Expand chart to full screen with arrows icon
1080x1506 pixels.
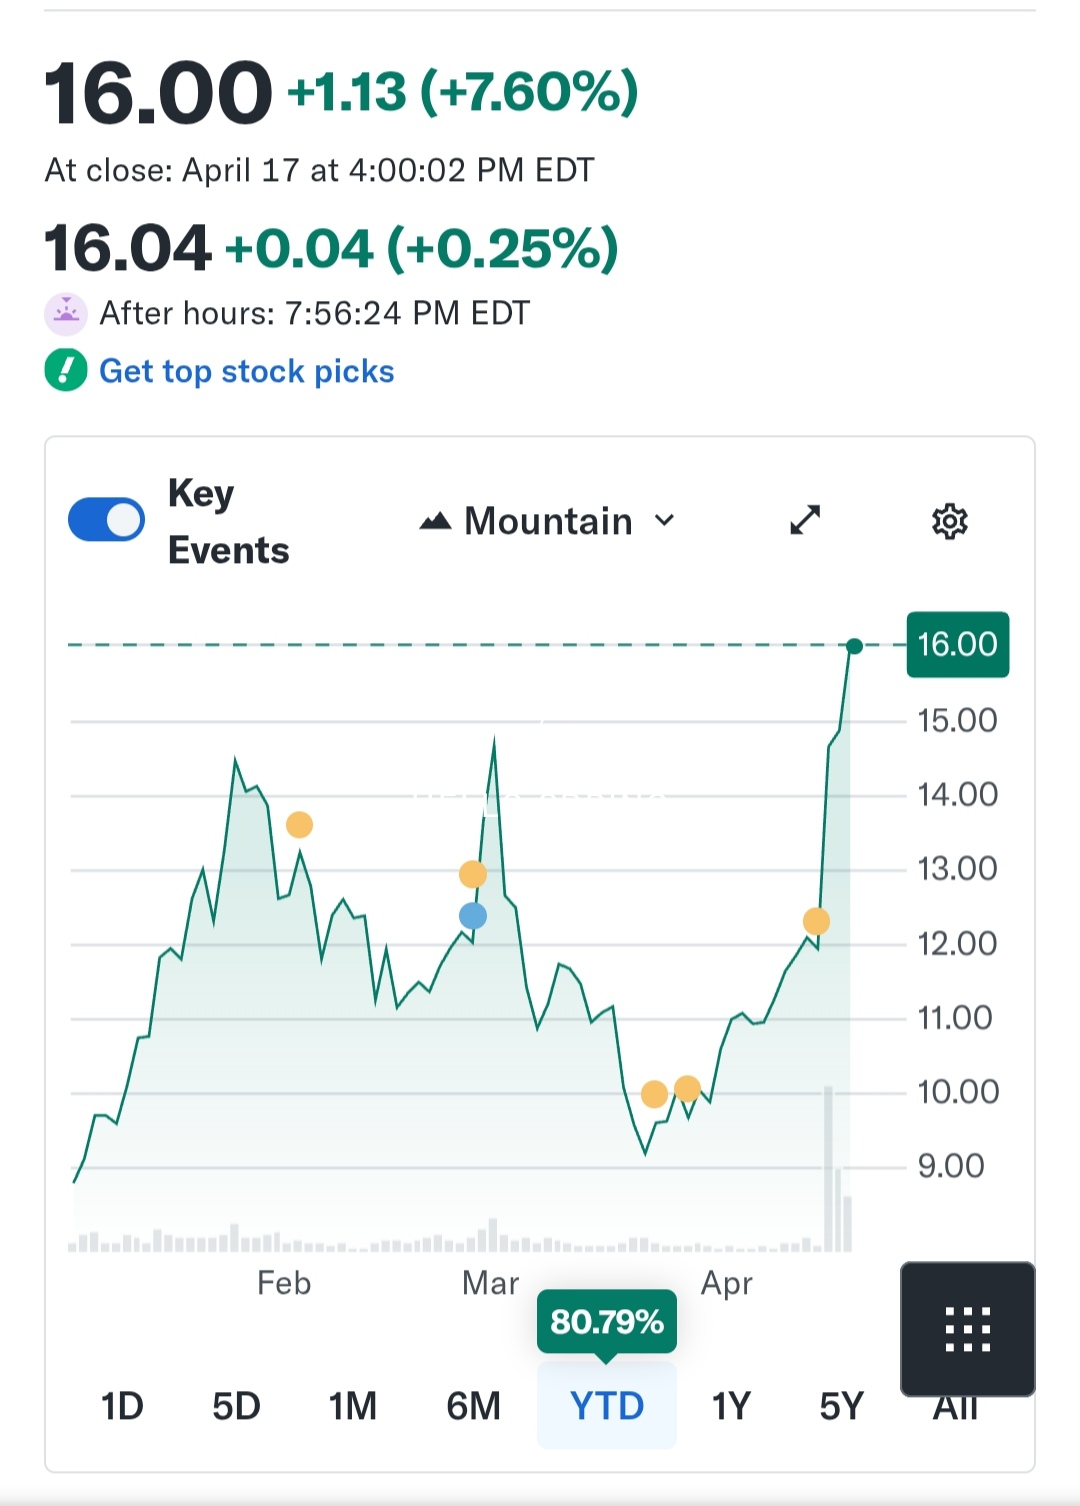(x=805, y=520)
